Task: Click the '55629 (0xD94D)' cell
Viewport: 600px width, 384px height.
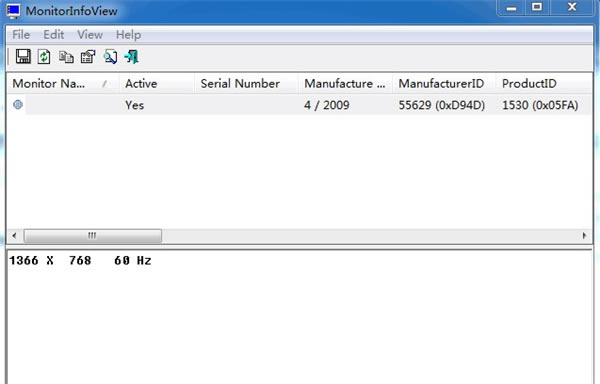Action: 442,105
